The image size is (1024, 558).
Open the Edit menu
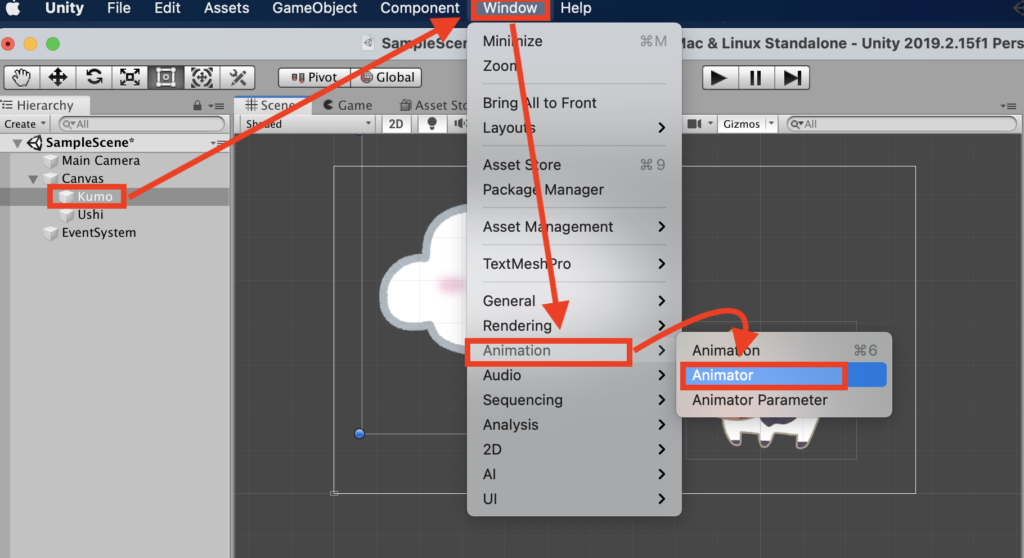click(x=167, y=8)
